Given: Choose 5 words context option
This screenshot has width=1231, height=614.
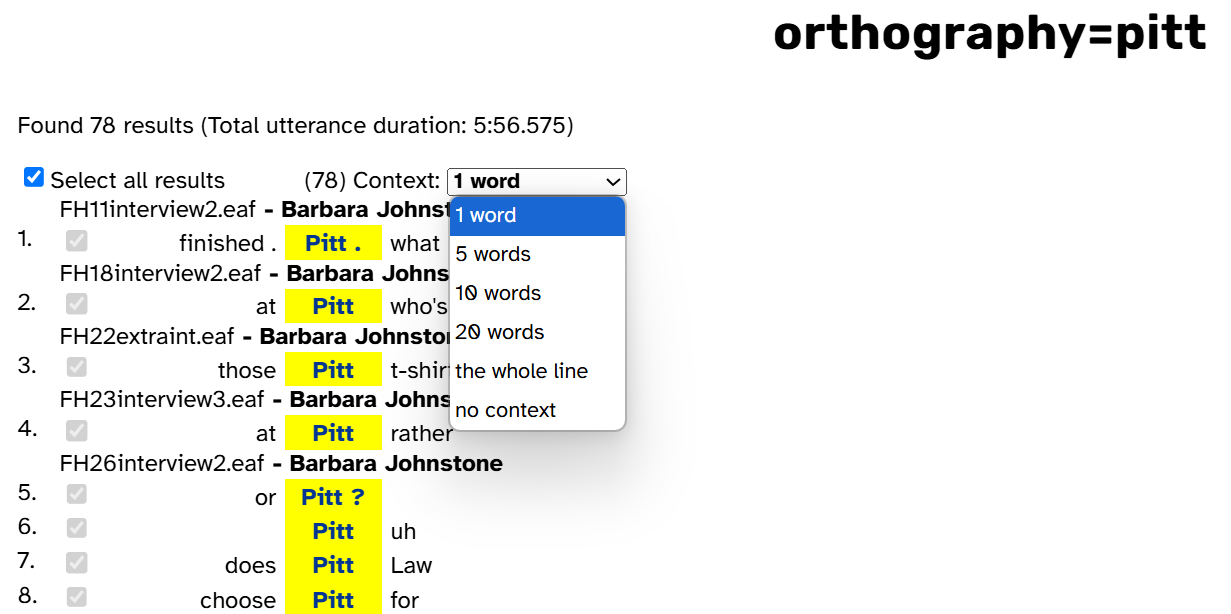Looking at the screenshot, I should point(537,254).
